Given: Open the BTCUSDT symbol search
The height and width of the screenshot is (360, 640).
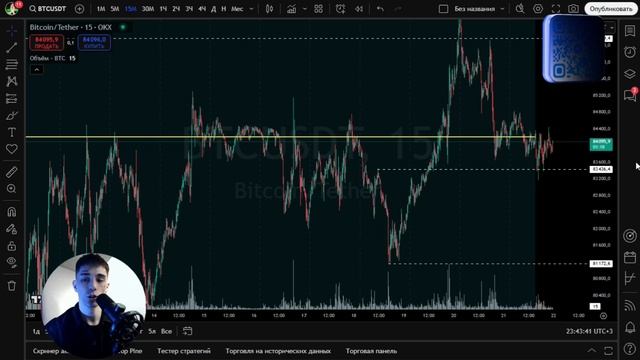Looking at the screenshot, I should (47, 9).
